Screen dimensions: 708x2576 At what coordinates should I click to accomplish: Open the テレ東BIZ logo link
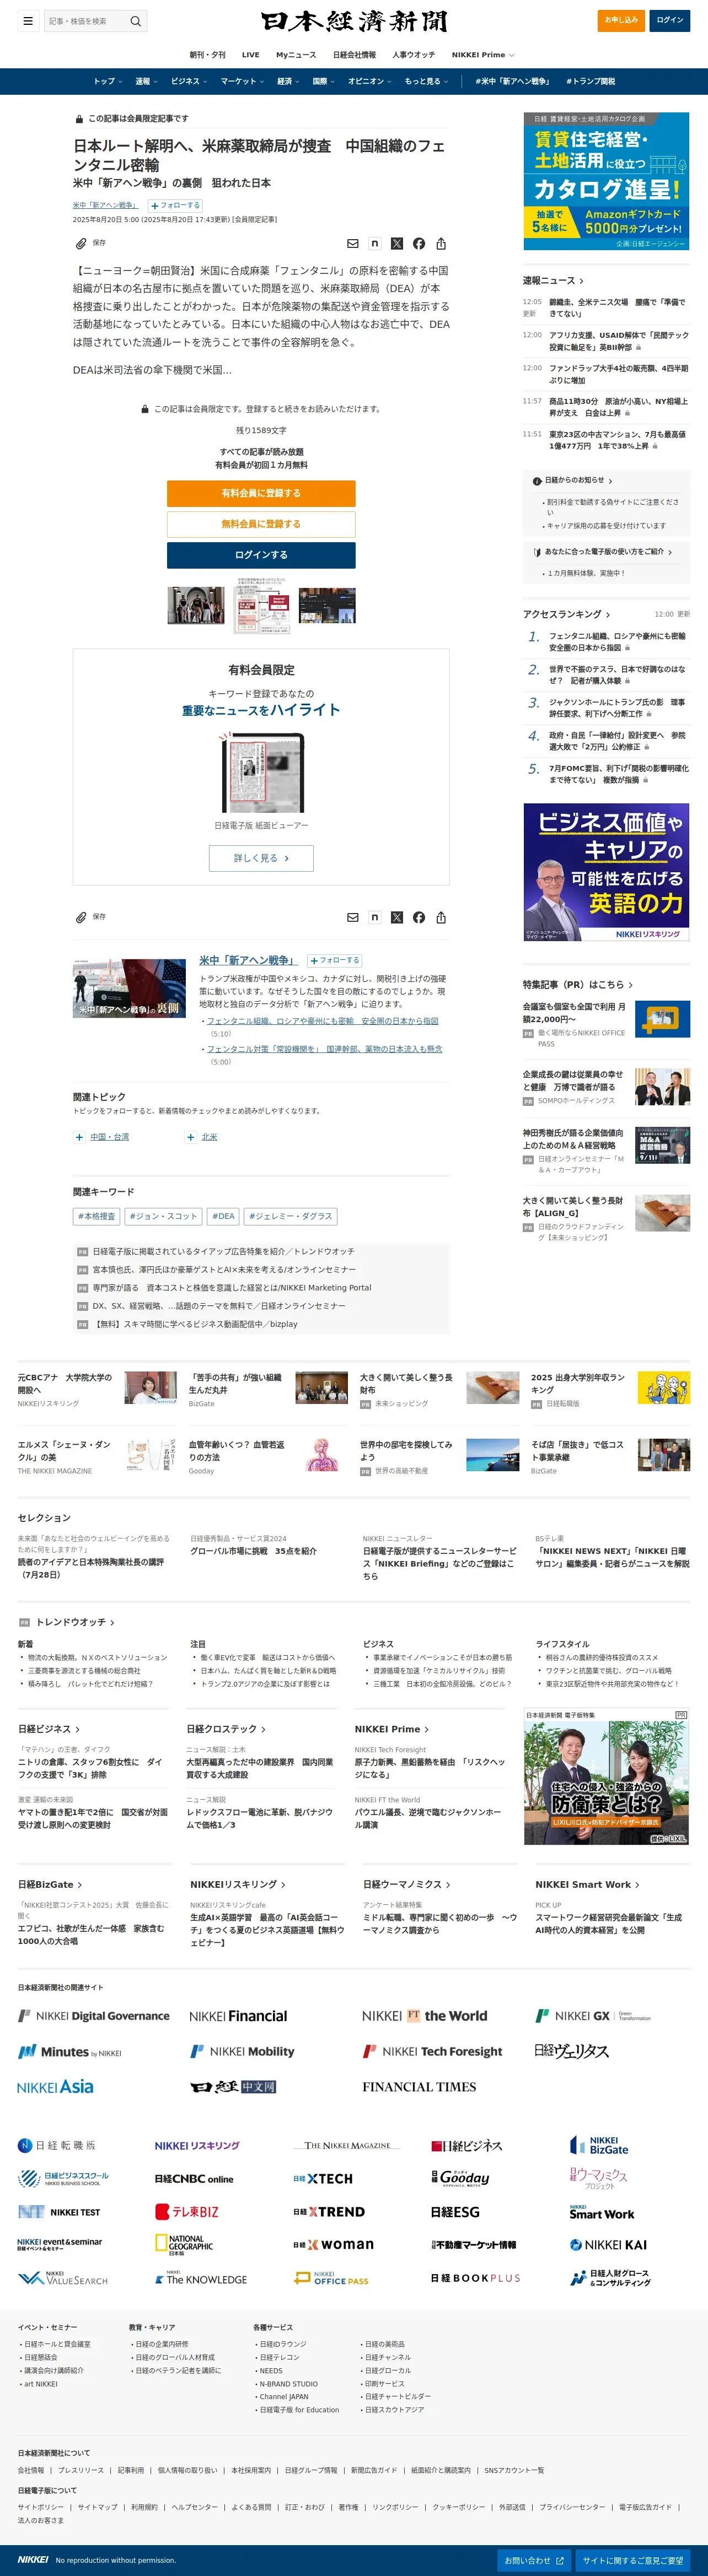(x=186, y=2211)
